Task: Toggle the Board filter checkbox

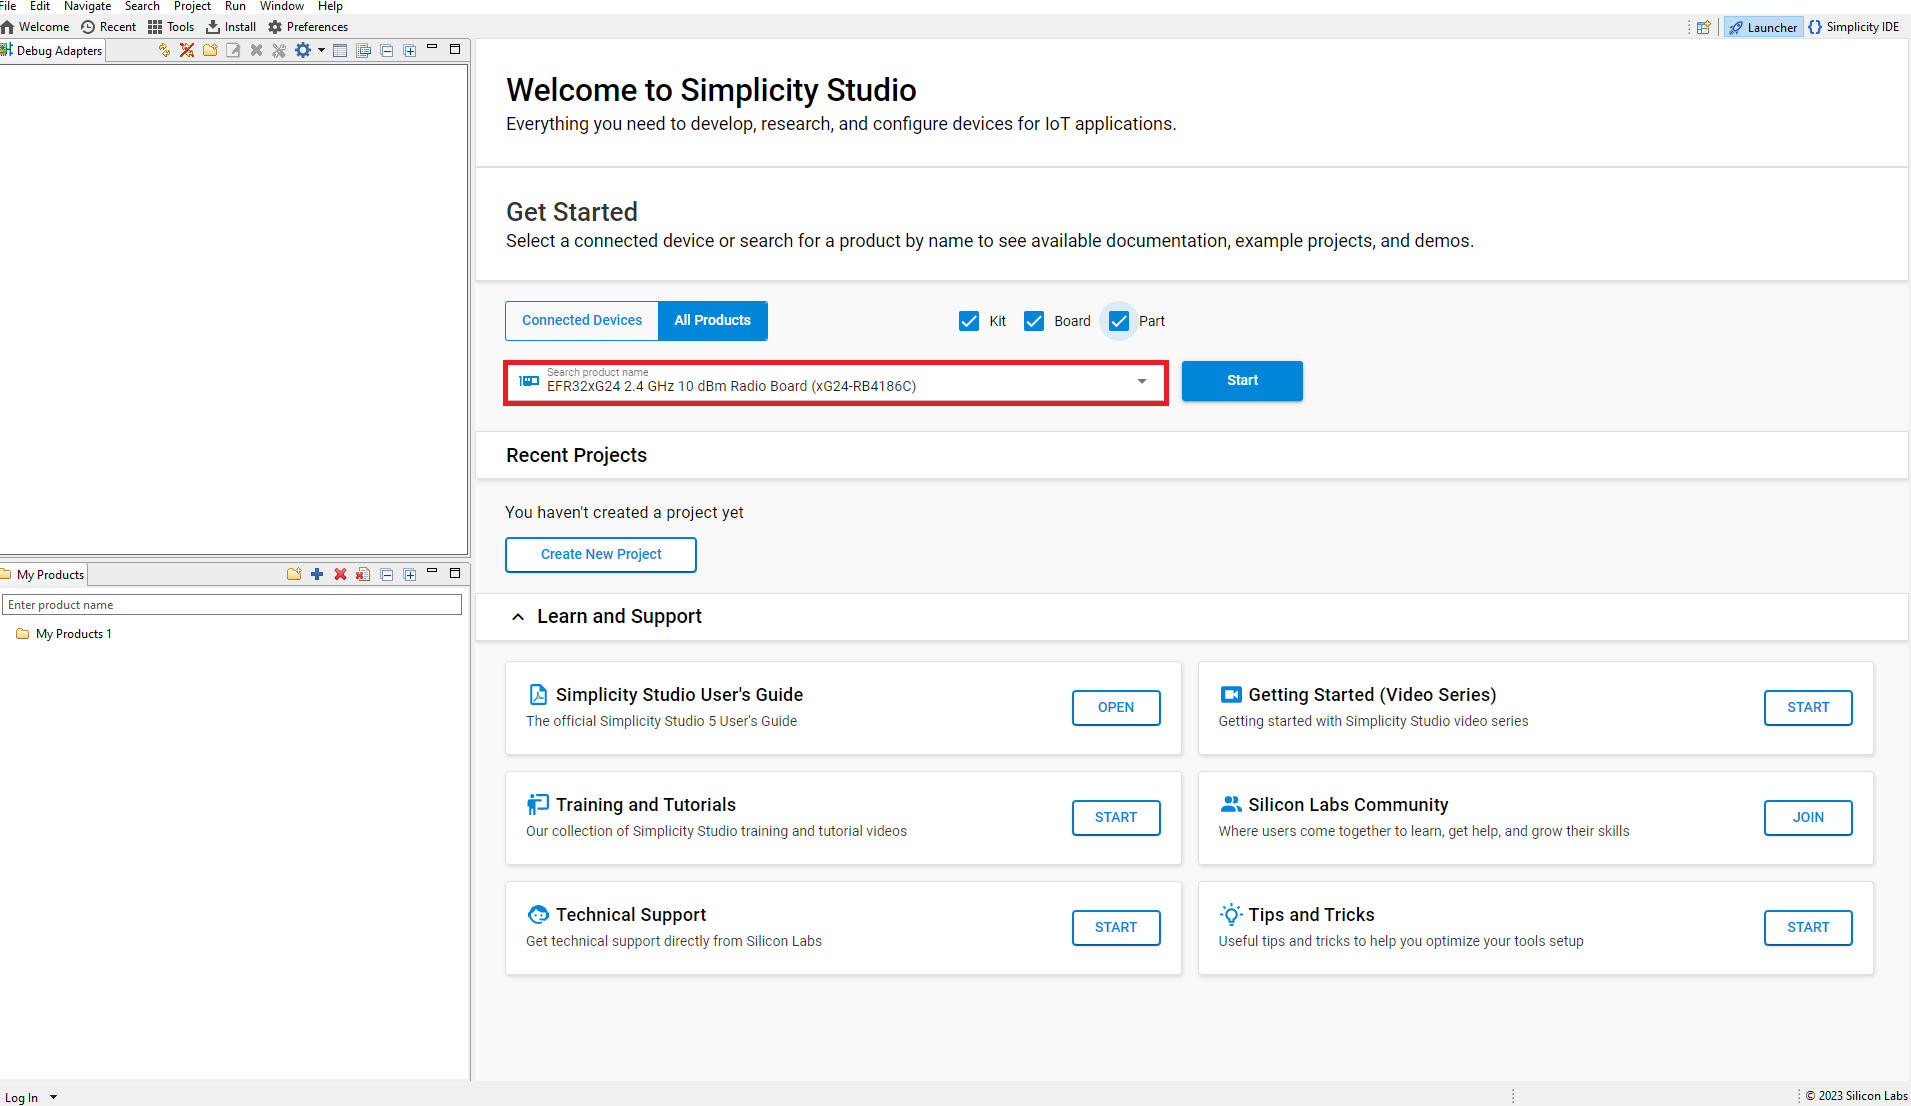Action: pyautogui.click(x=1034, y=321)
